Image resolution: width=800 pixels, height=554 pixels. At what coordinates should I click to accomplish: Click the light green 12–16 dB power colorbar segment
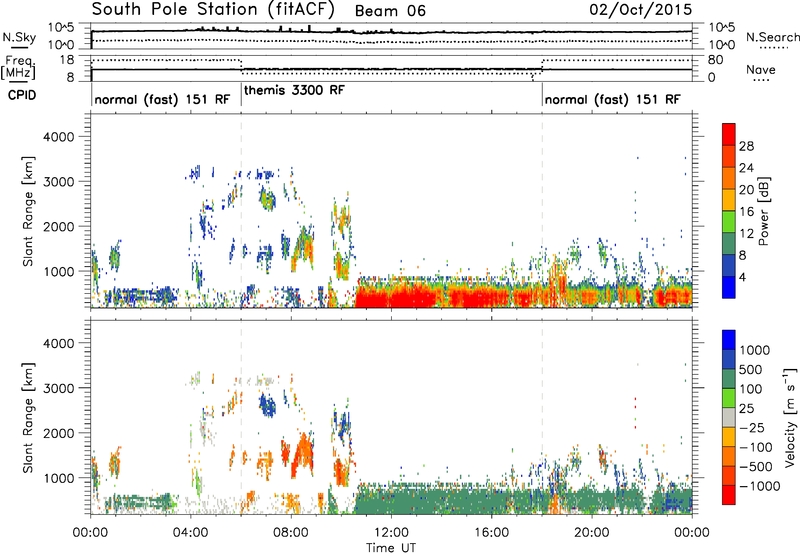point(729,221)
